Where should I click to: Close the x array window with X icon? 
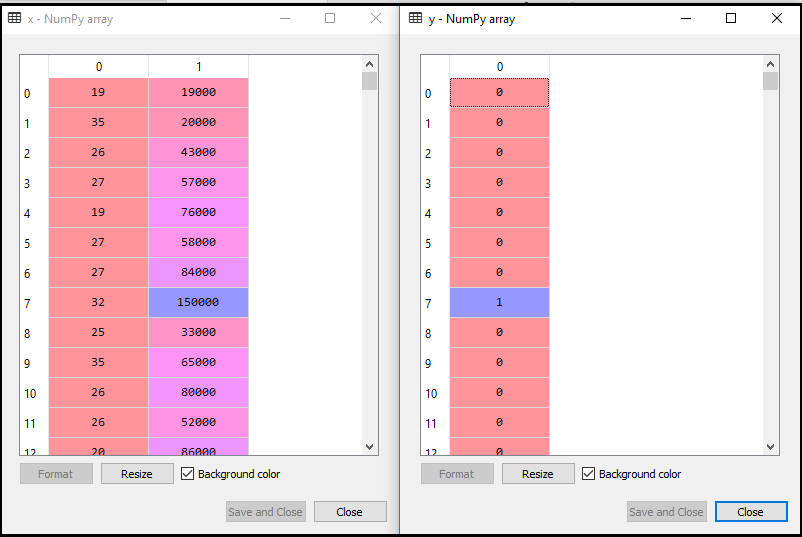point(376,18)
